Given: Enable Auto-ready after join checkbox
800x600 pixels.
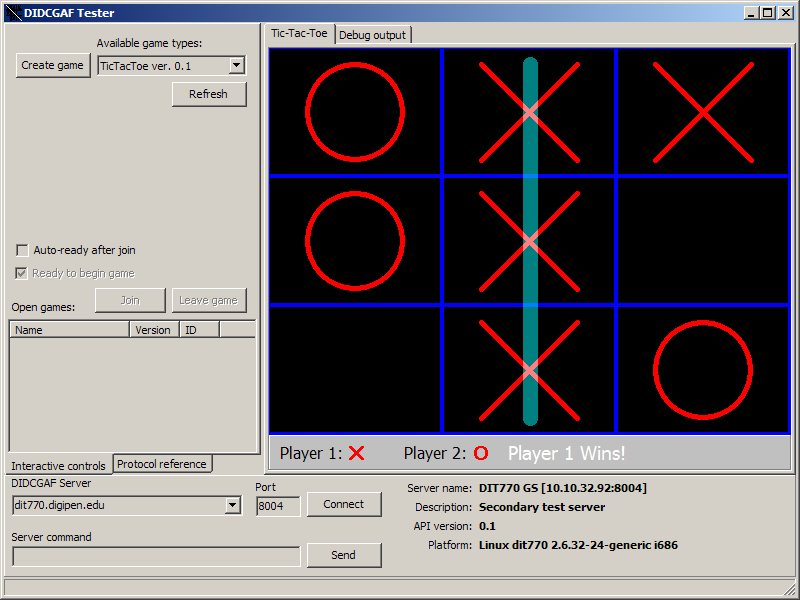Looking at the screenshot, I should pyautogui.click(x=23, y=250).
